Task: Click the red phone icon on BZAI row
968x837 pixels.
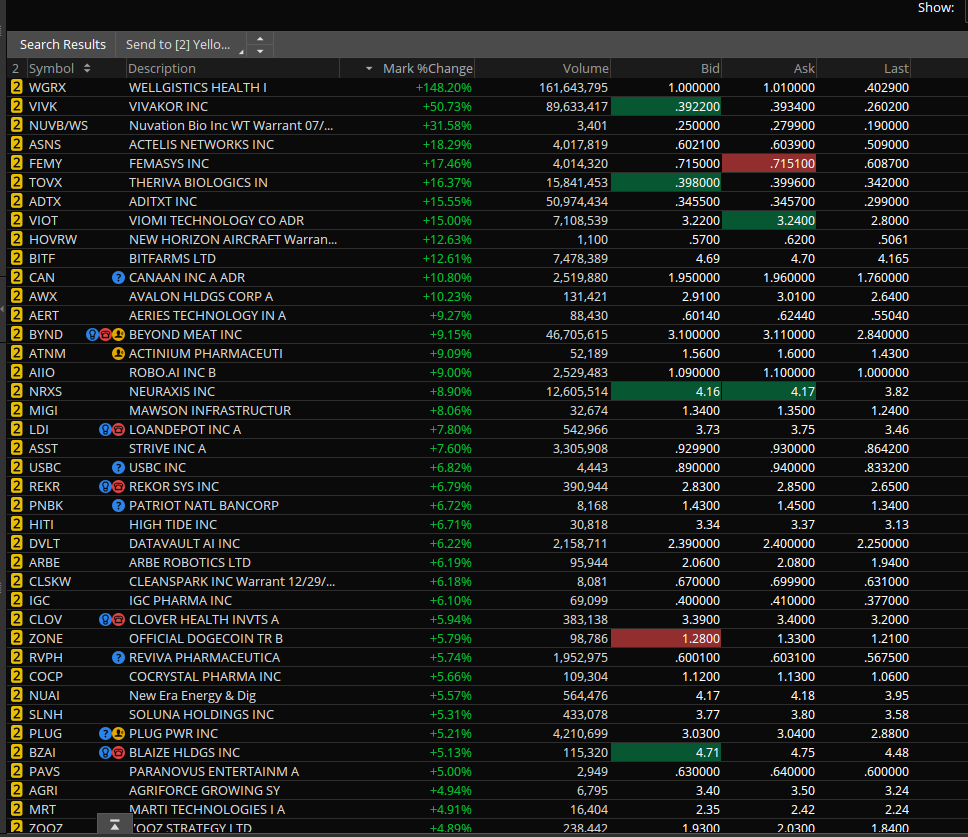Action: point(119,753)
